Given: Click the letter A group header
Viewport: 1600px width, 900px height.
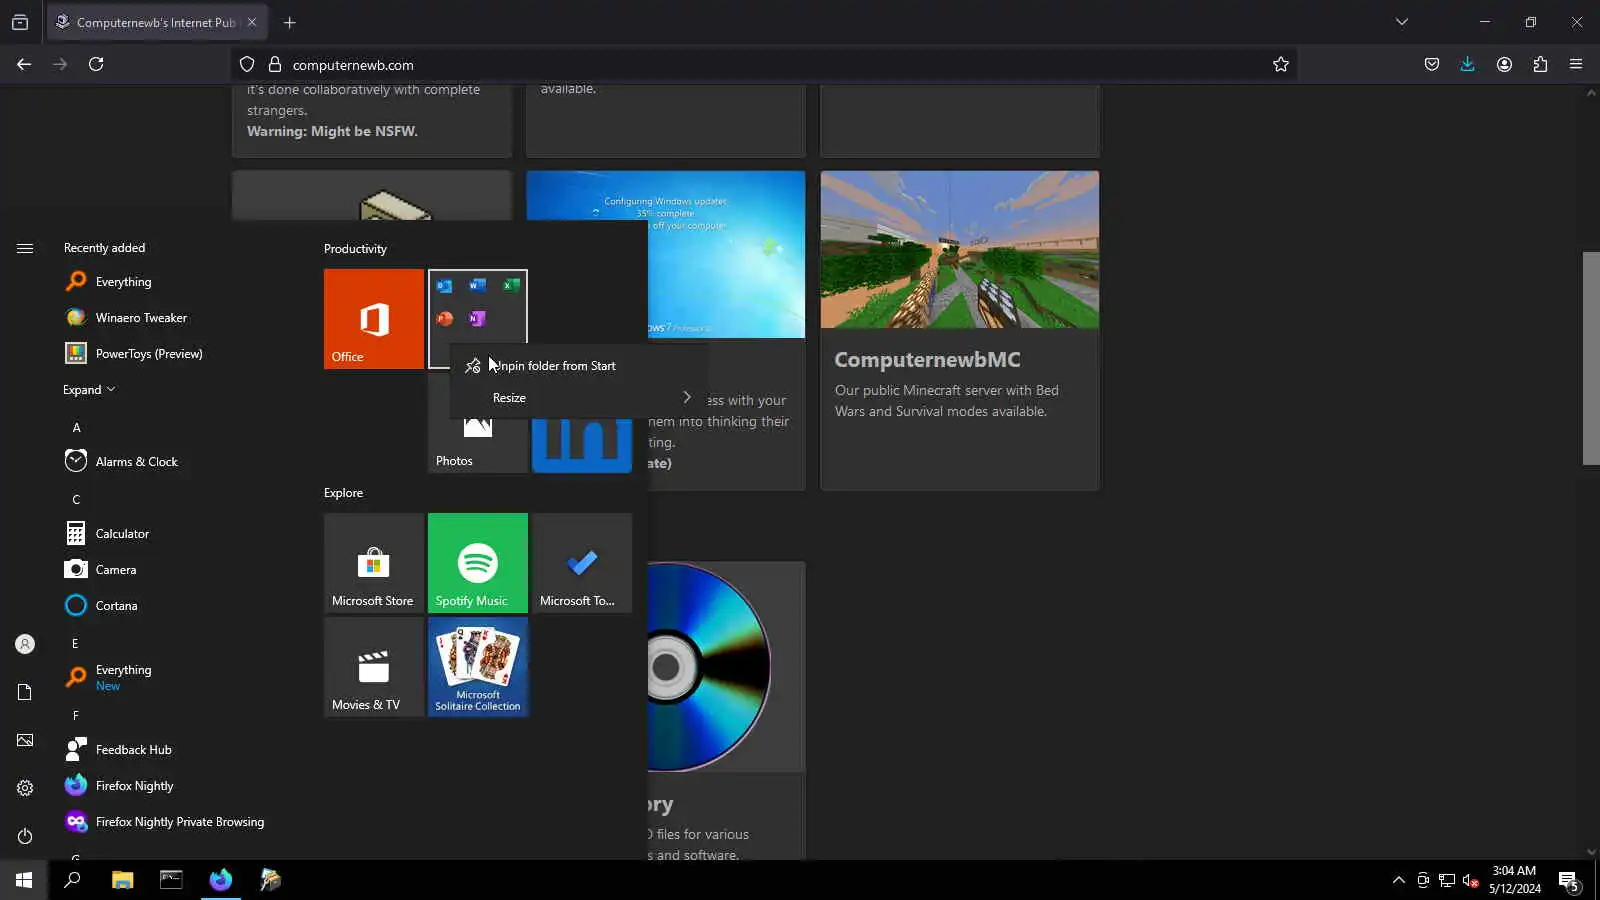Looking at the screenshot, I should tap(76, 428).
